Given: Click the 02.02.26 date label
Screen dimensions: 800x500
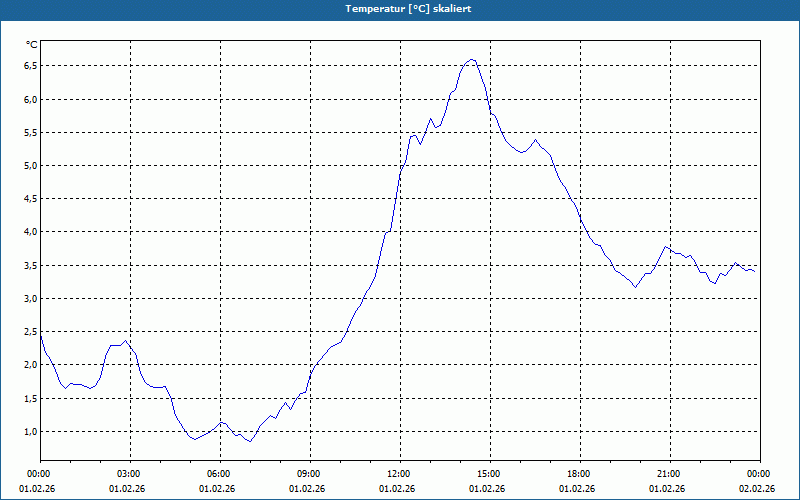Looking at the screenshot, I should 757,489.
